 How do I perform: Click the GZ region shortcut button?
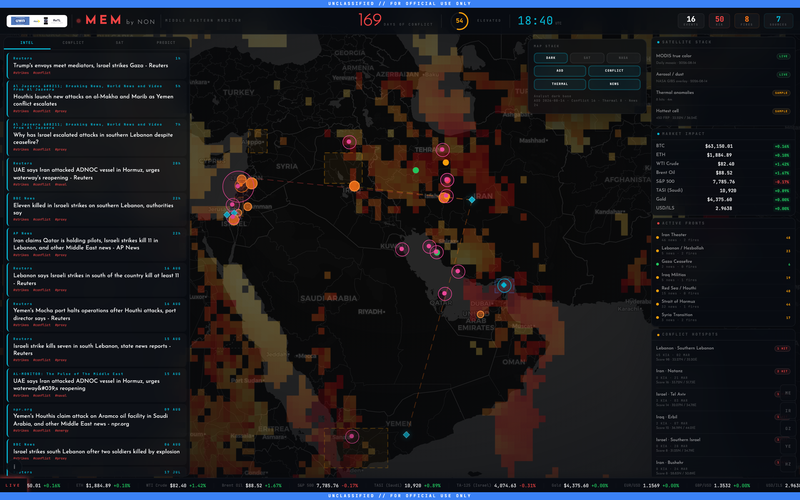click(788, 429)
